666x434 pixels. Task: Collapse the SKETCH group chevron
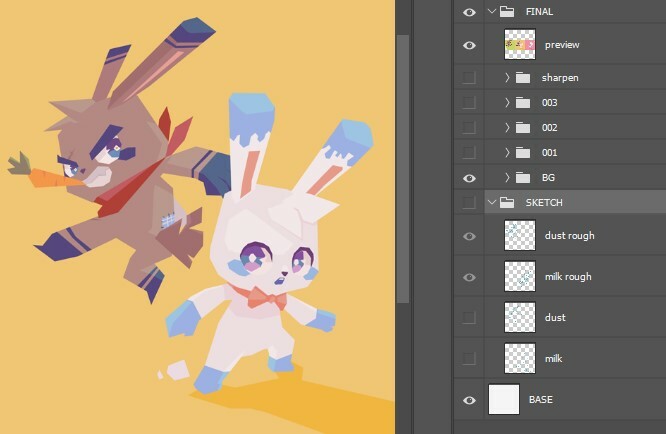coord(492,203)
